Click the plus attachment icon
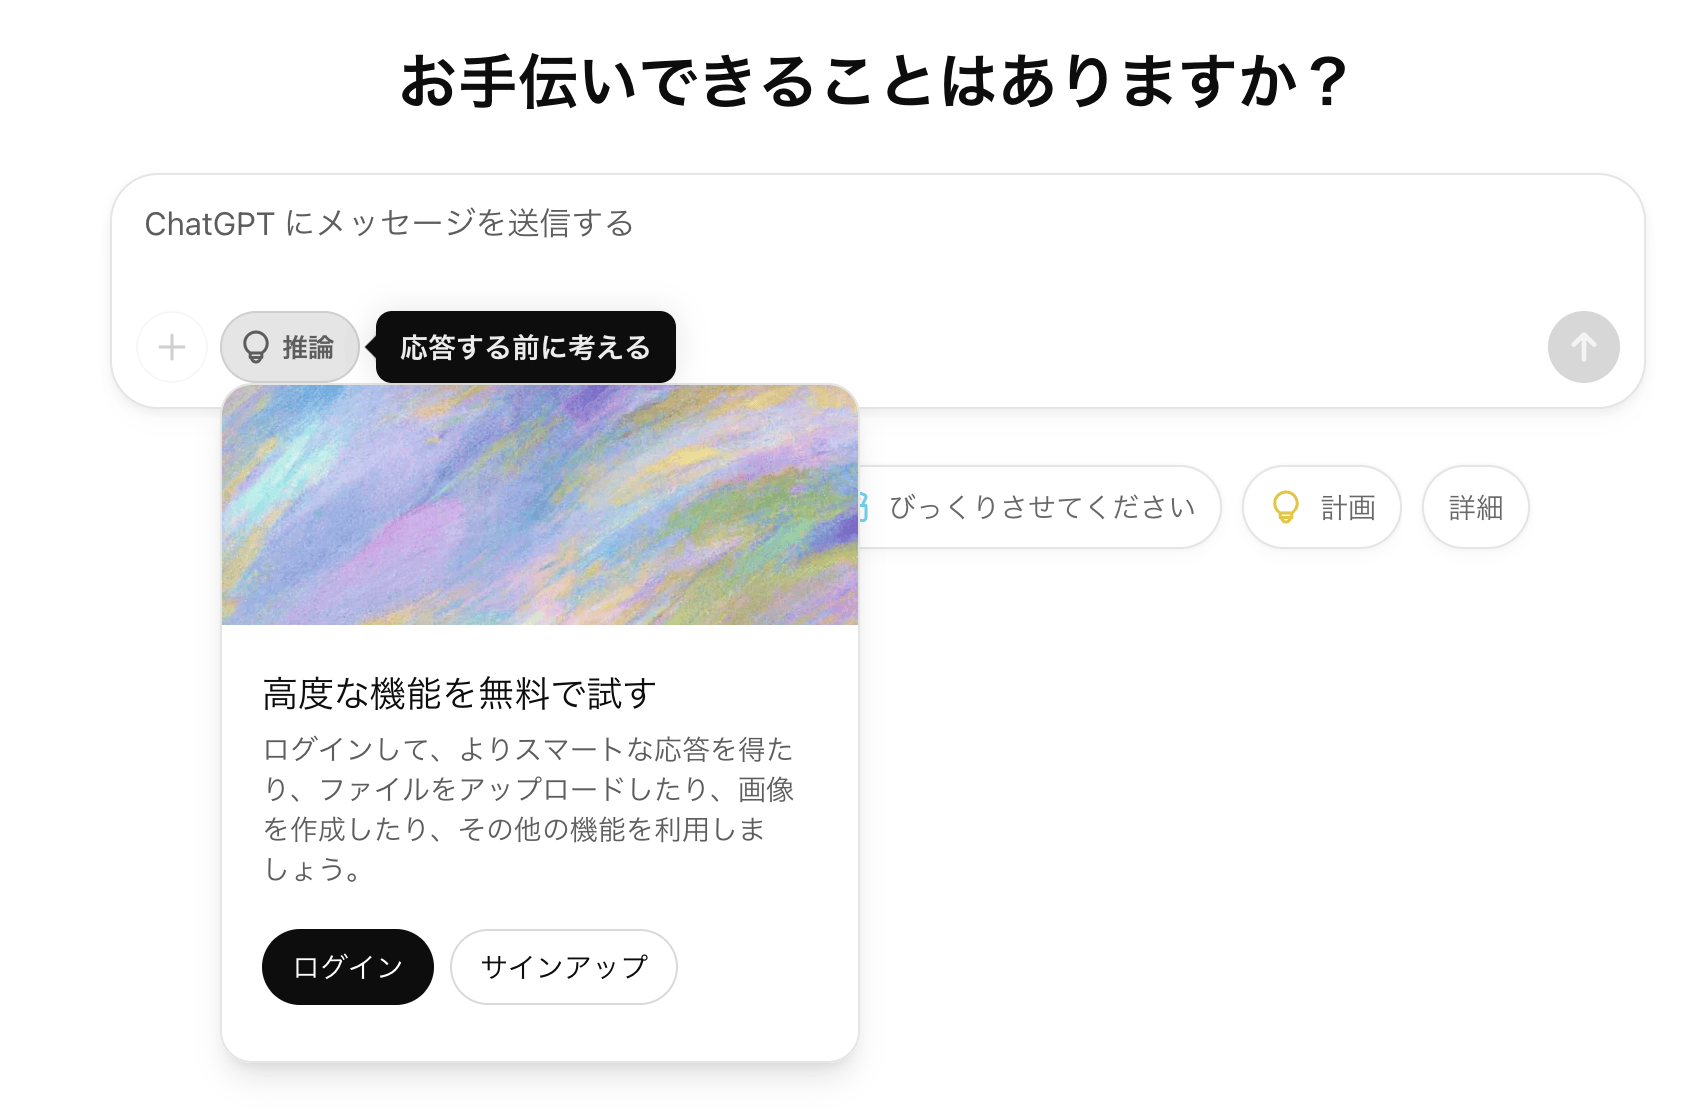This screenshot has width=1686, height=1120. [172, 347]
